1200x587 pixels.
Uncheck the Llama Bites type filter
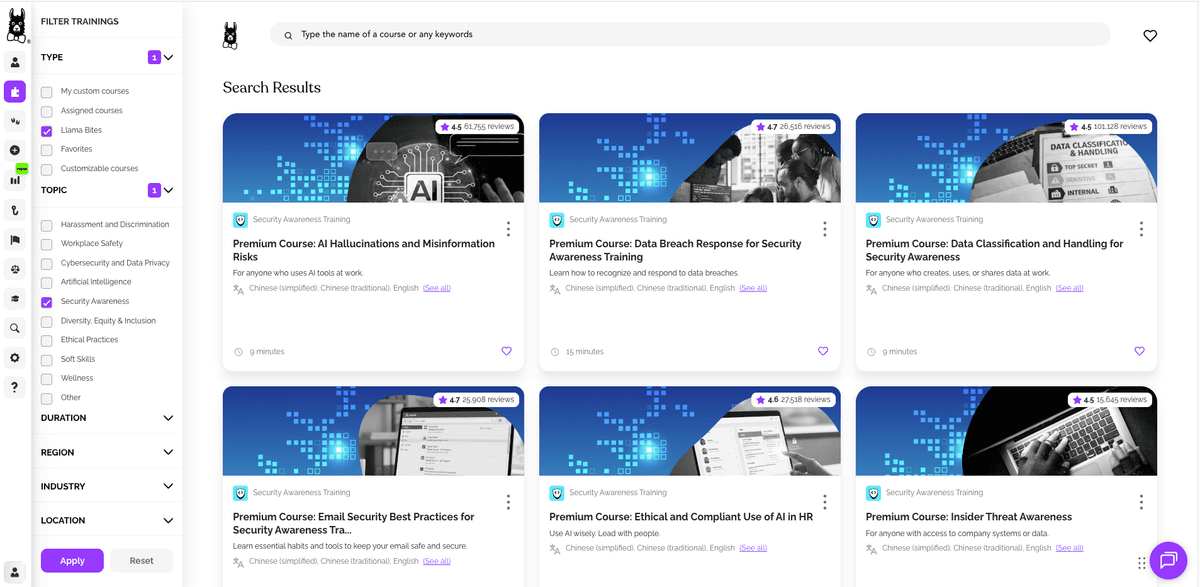[47, 131]
